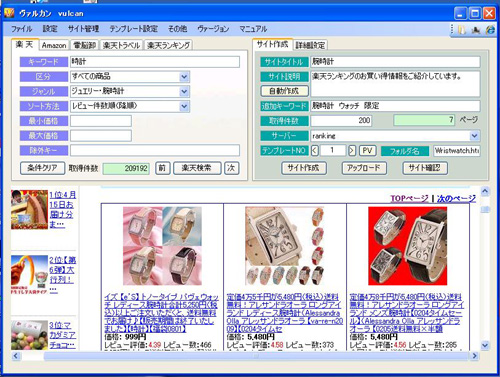Click the 最大価格 input field
Screen dimensions: 500x377
[101, 136]
